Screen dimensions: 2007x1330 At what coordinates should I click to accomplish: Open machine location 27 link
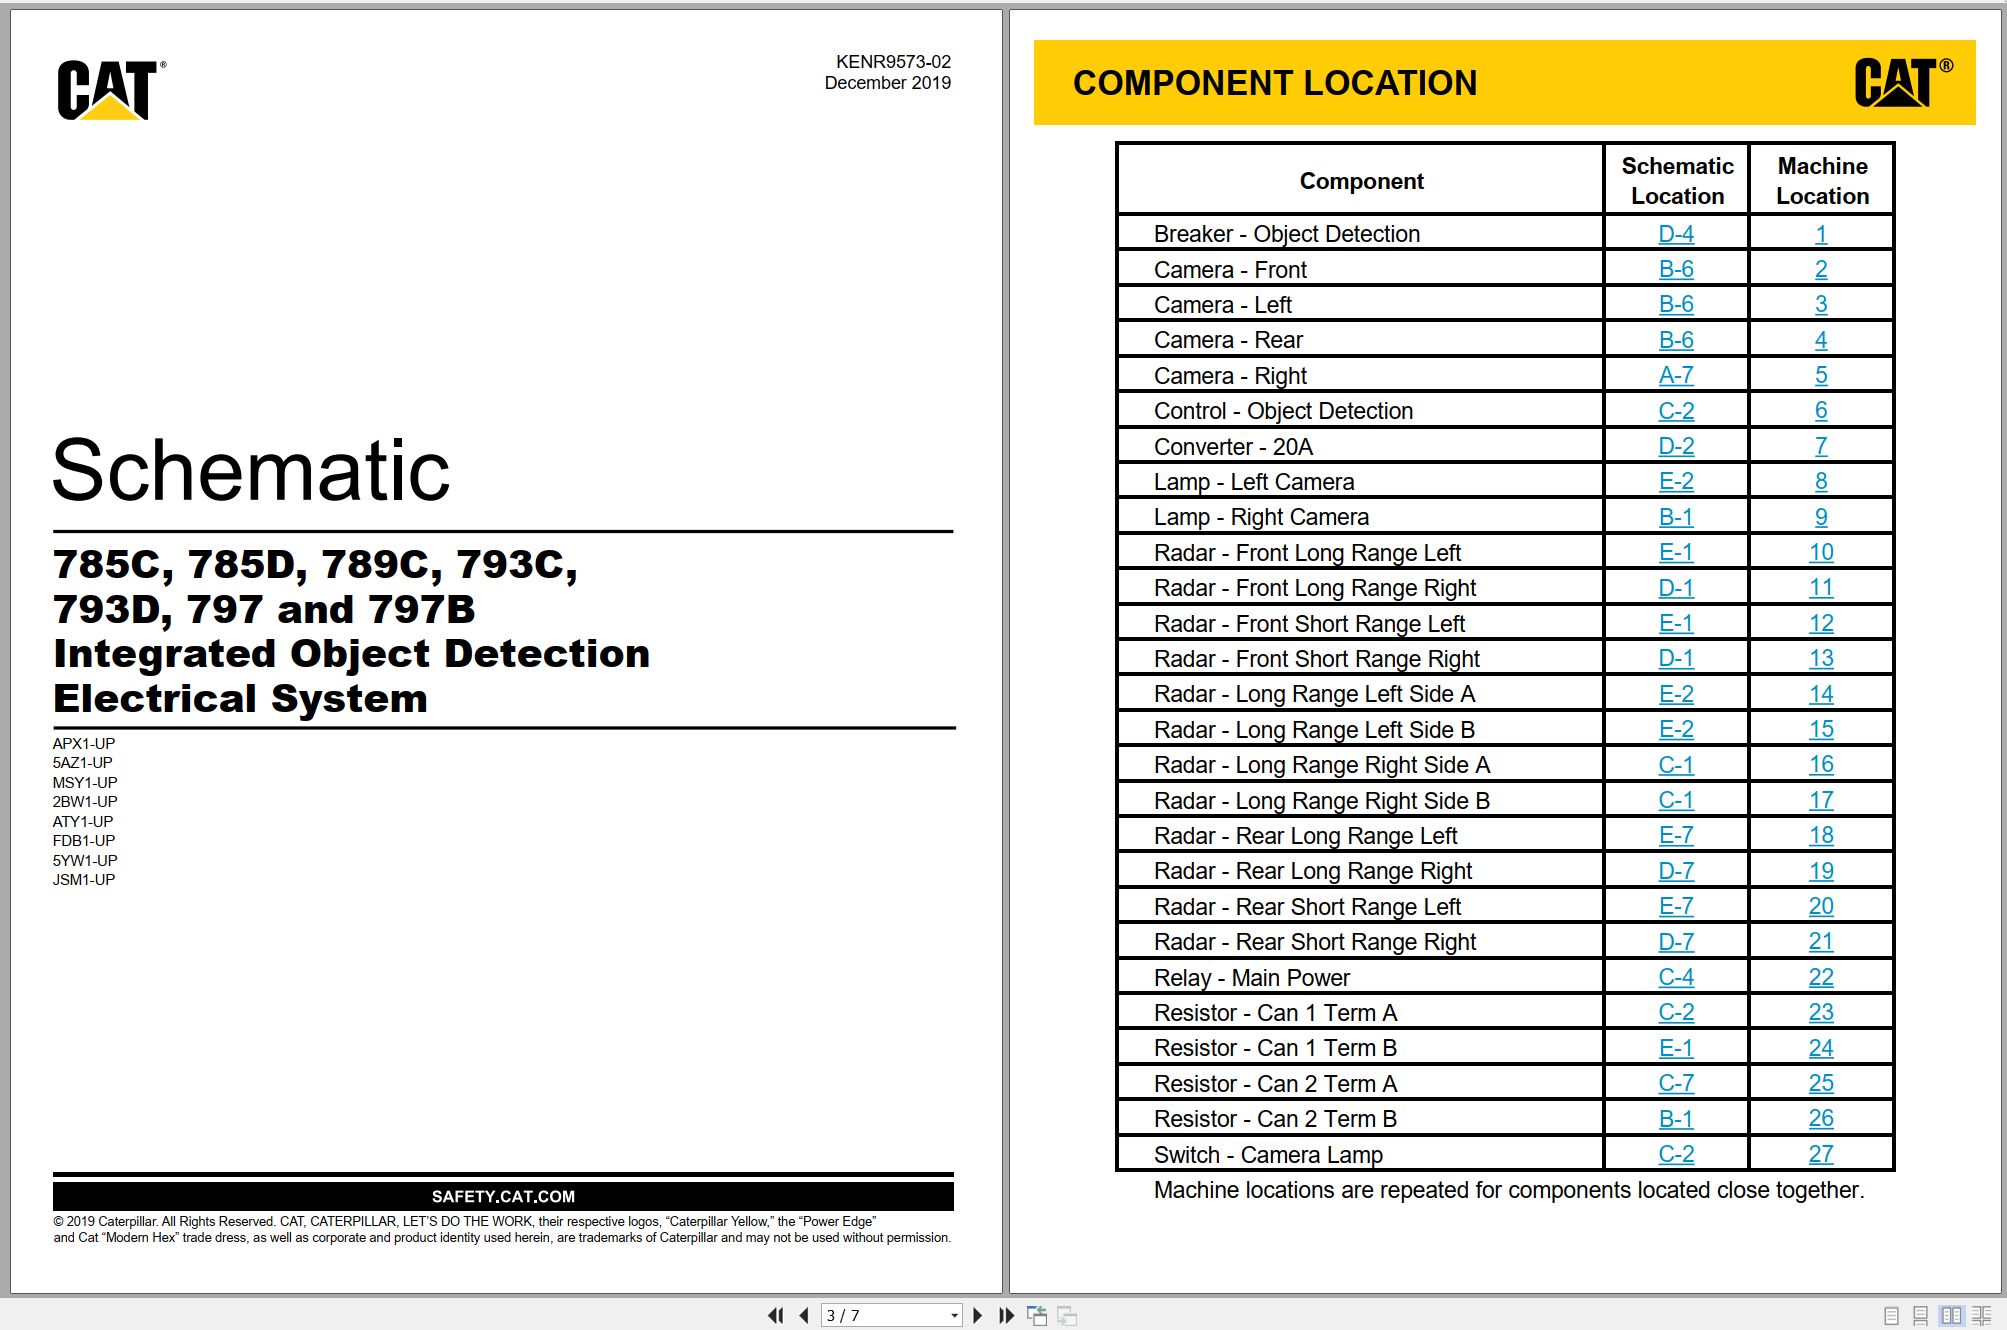tap(1821, 1154)
